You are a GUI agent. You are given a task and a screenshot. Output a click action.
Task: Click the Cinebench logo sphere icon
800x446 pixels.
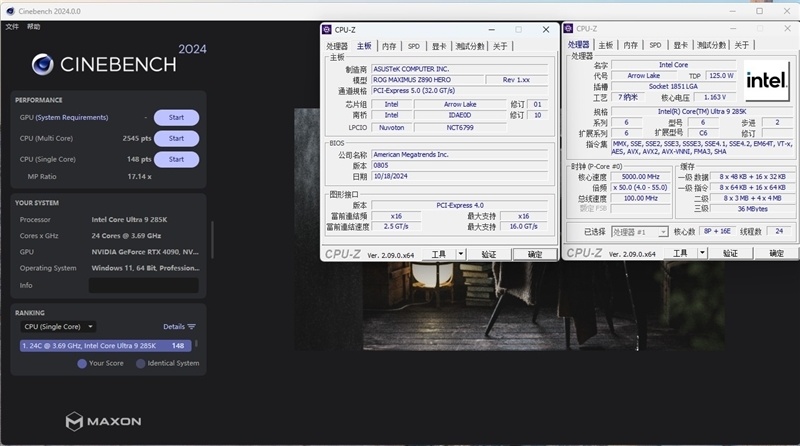[x=42, y=65]
